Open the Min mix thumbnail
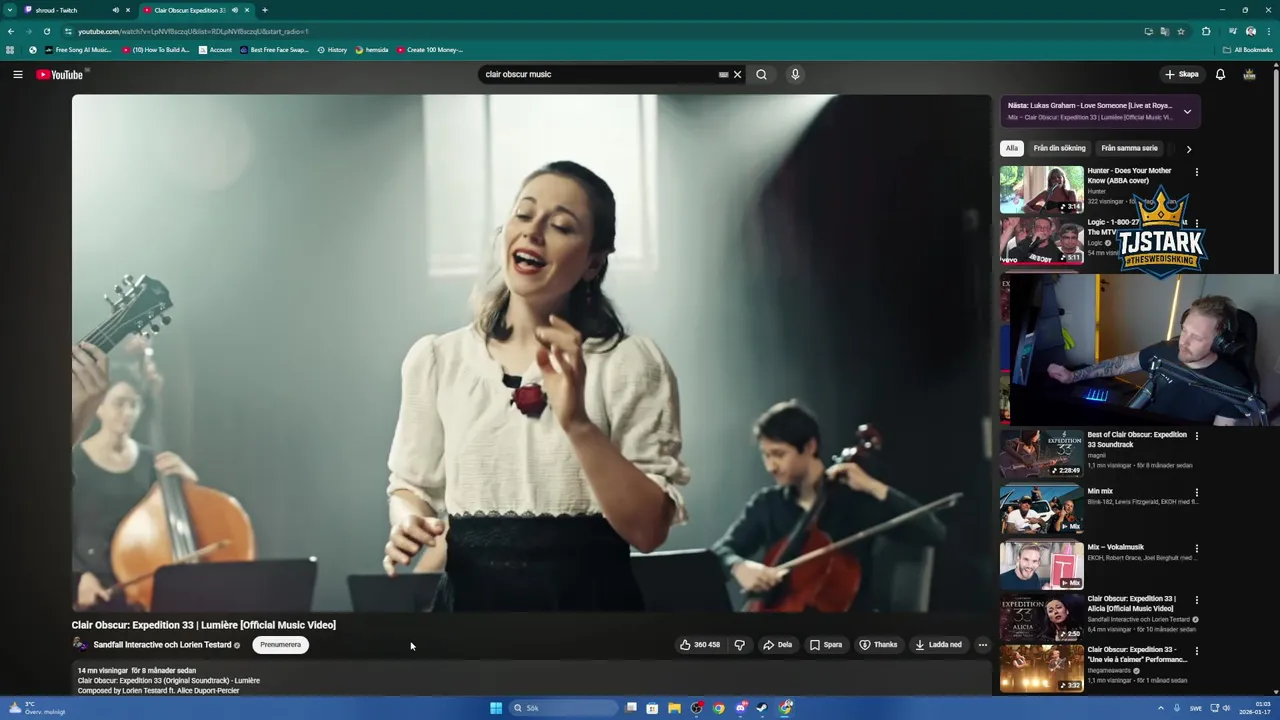Screen dimensions: 1280x720 (1041, 509)
